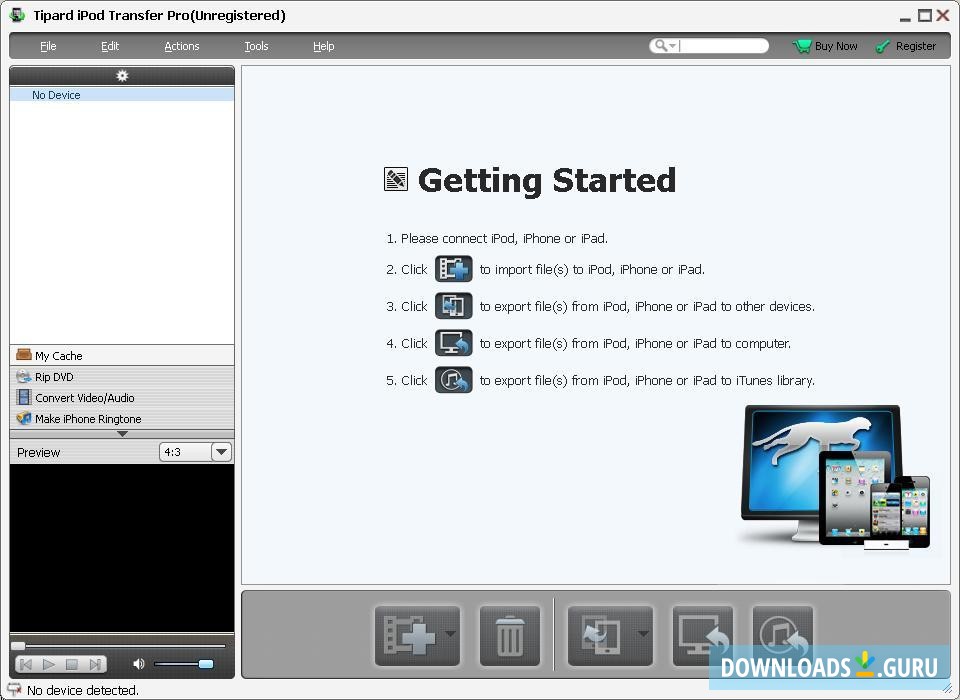
Task: Click the preview playback seek bar
Action: tap(119, 645)
